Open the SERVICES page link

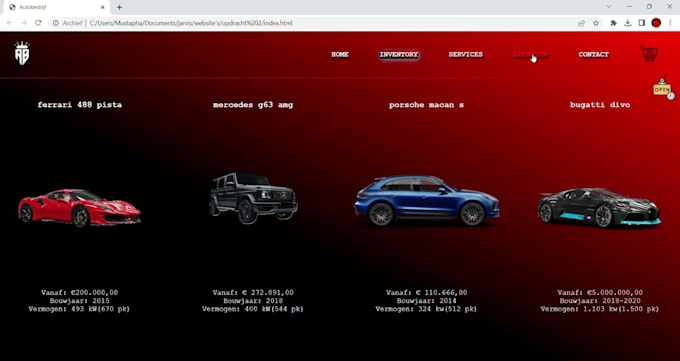point(465,55)
